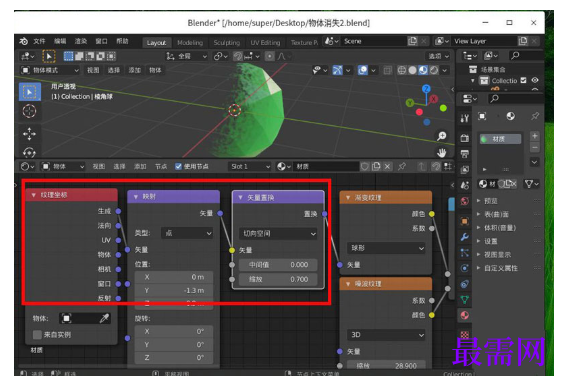The image size is (564, 383).
Task: Click the hand pan view icon
Action: [442, 153]
